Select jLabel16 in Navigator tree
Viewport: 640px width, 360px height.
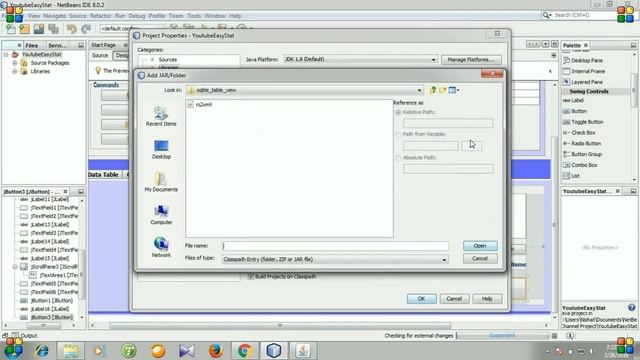tap(49, 309)
